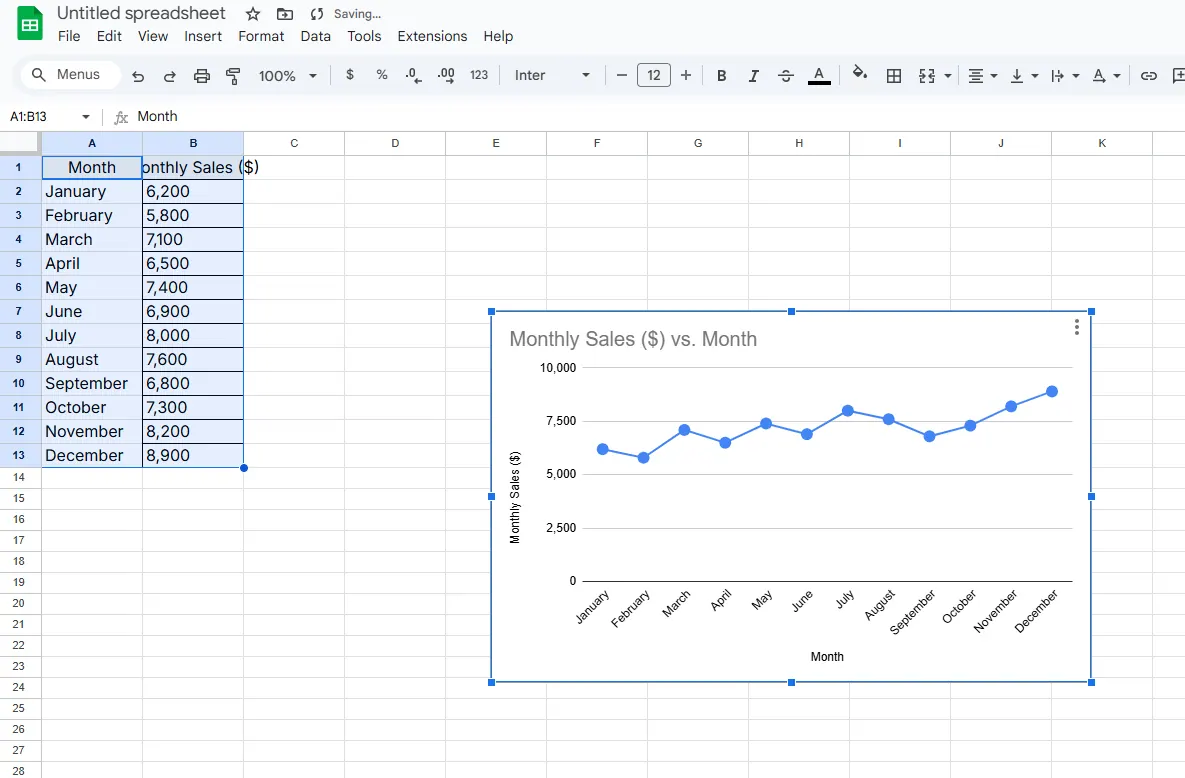Toggle bold formatting
Image resolution: width=1185 pixels, height=778 pixels.
(721, 76)
